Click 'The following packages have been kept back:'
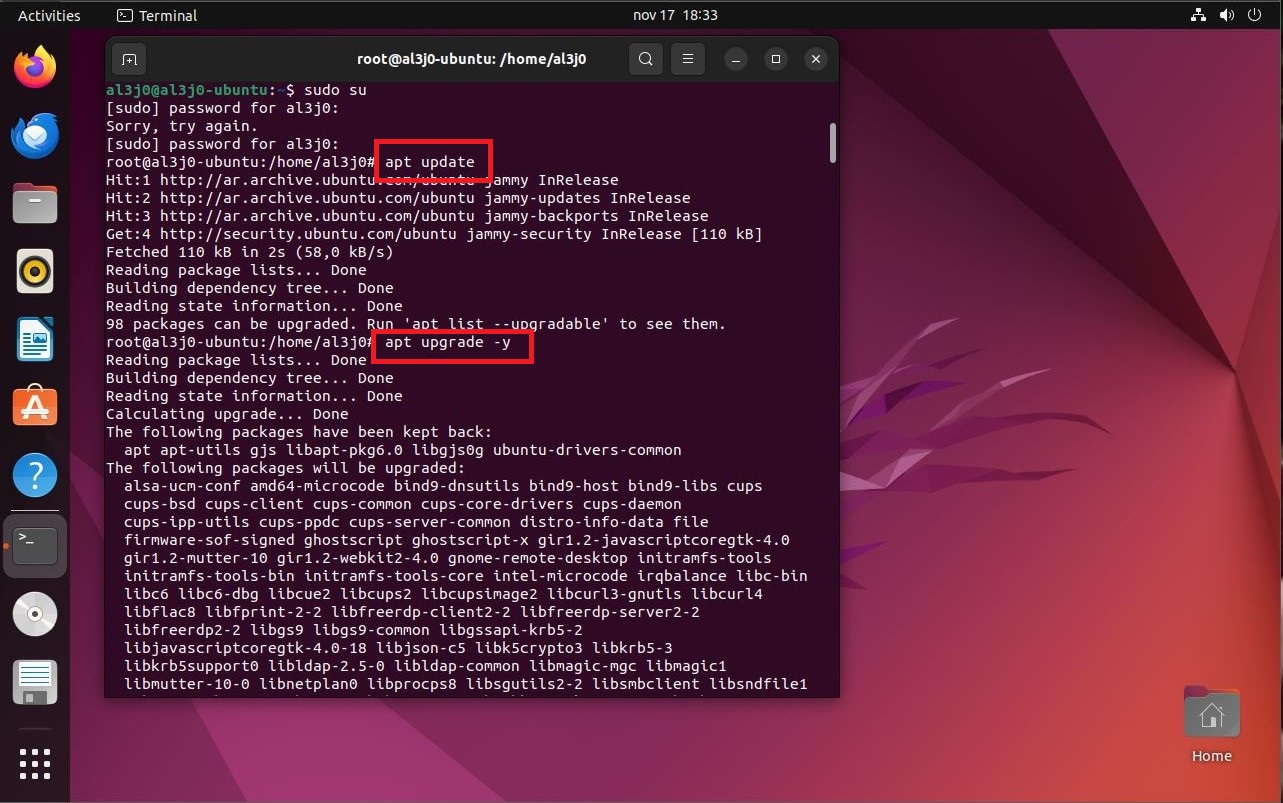The height and width of the screenshot is (803, 1283). tap(299, 432)
